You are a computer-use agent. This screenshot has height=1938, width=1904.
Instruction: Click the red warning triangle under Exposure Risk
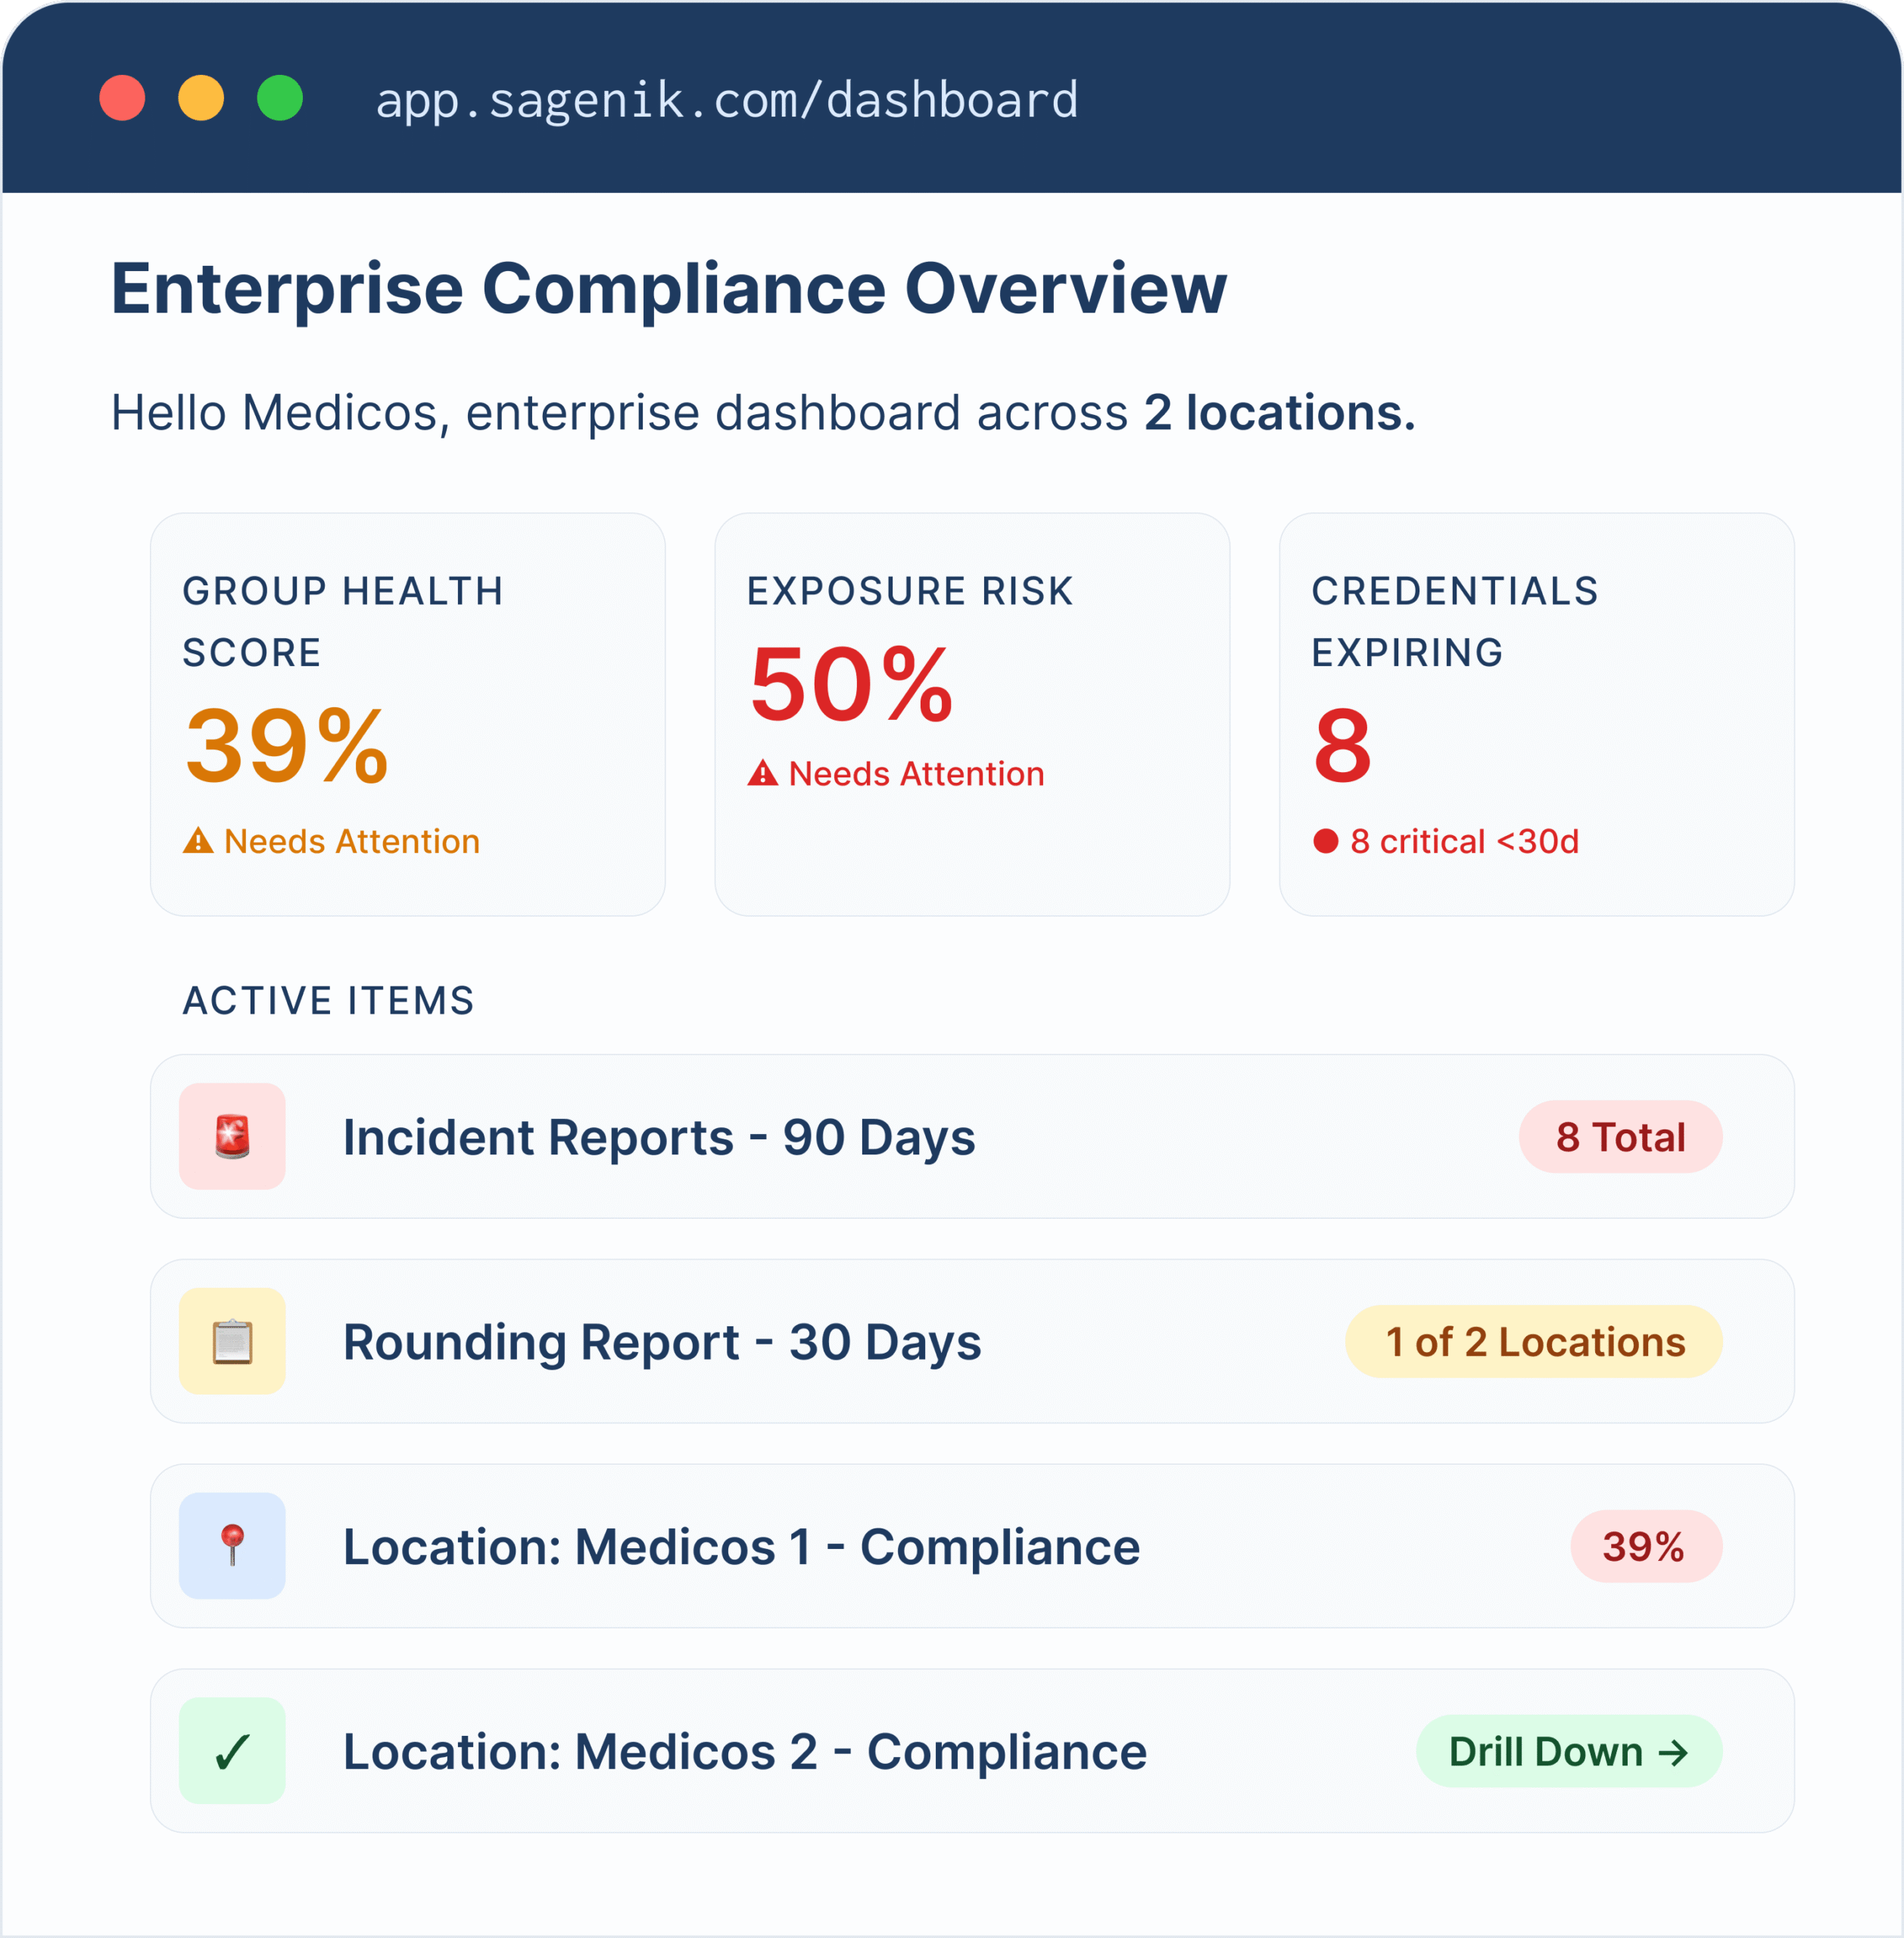coord(763,773)
